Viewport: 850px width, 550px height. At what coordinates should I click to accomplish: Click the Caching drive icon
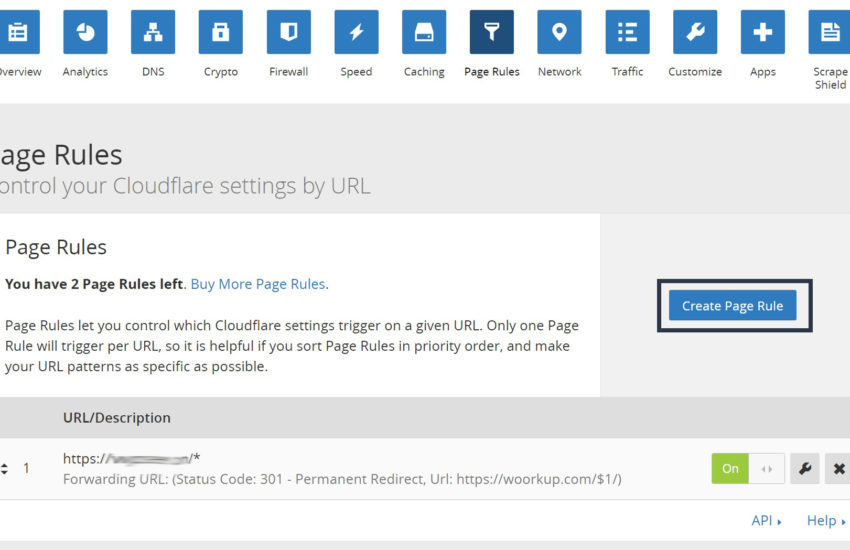coord(424,32)
